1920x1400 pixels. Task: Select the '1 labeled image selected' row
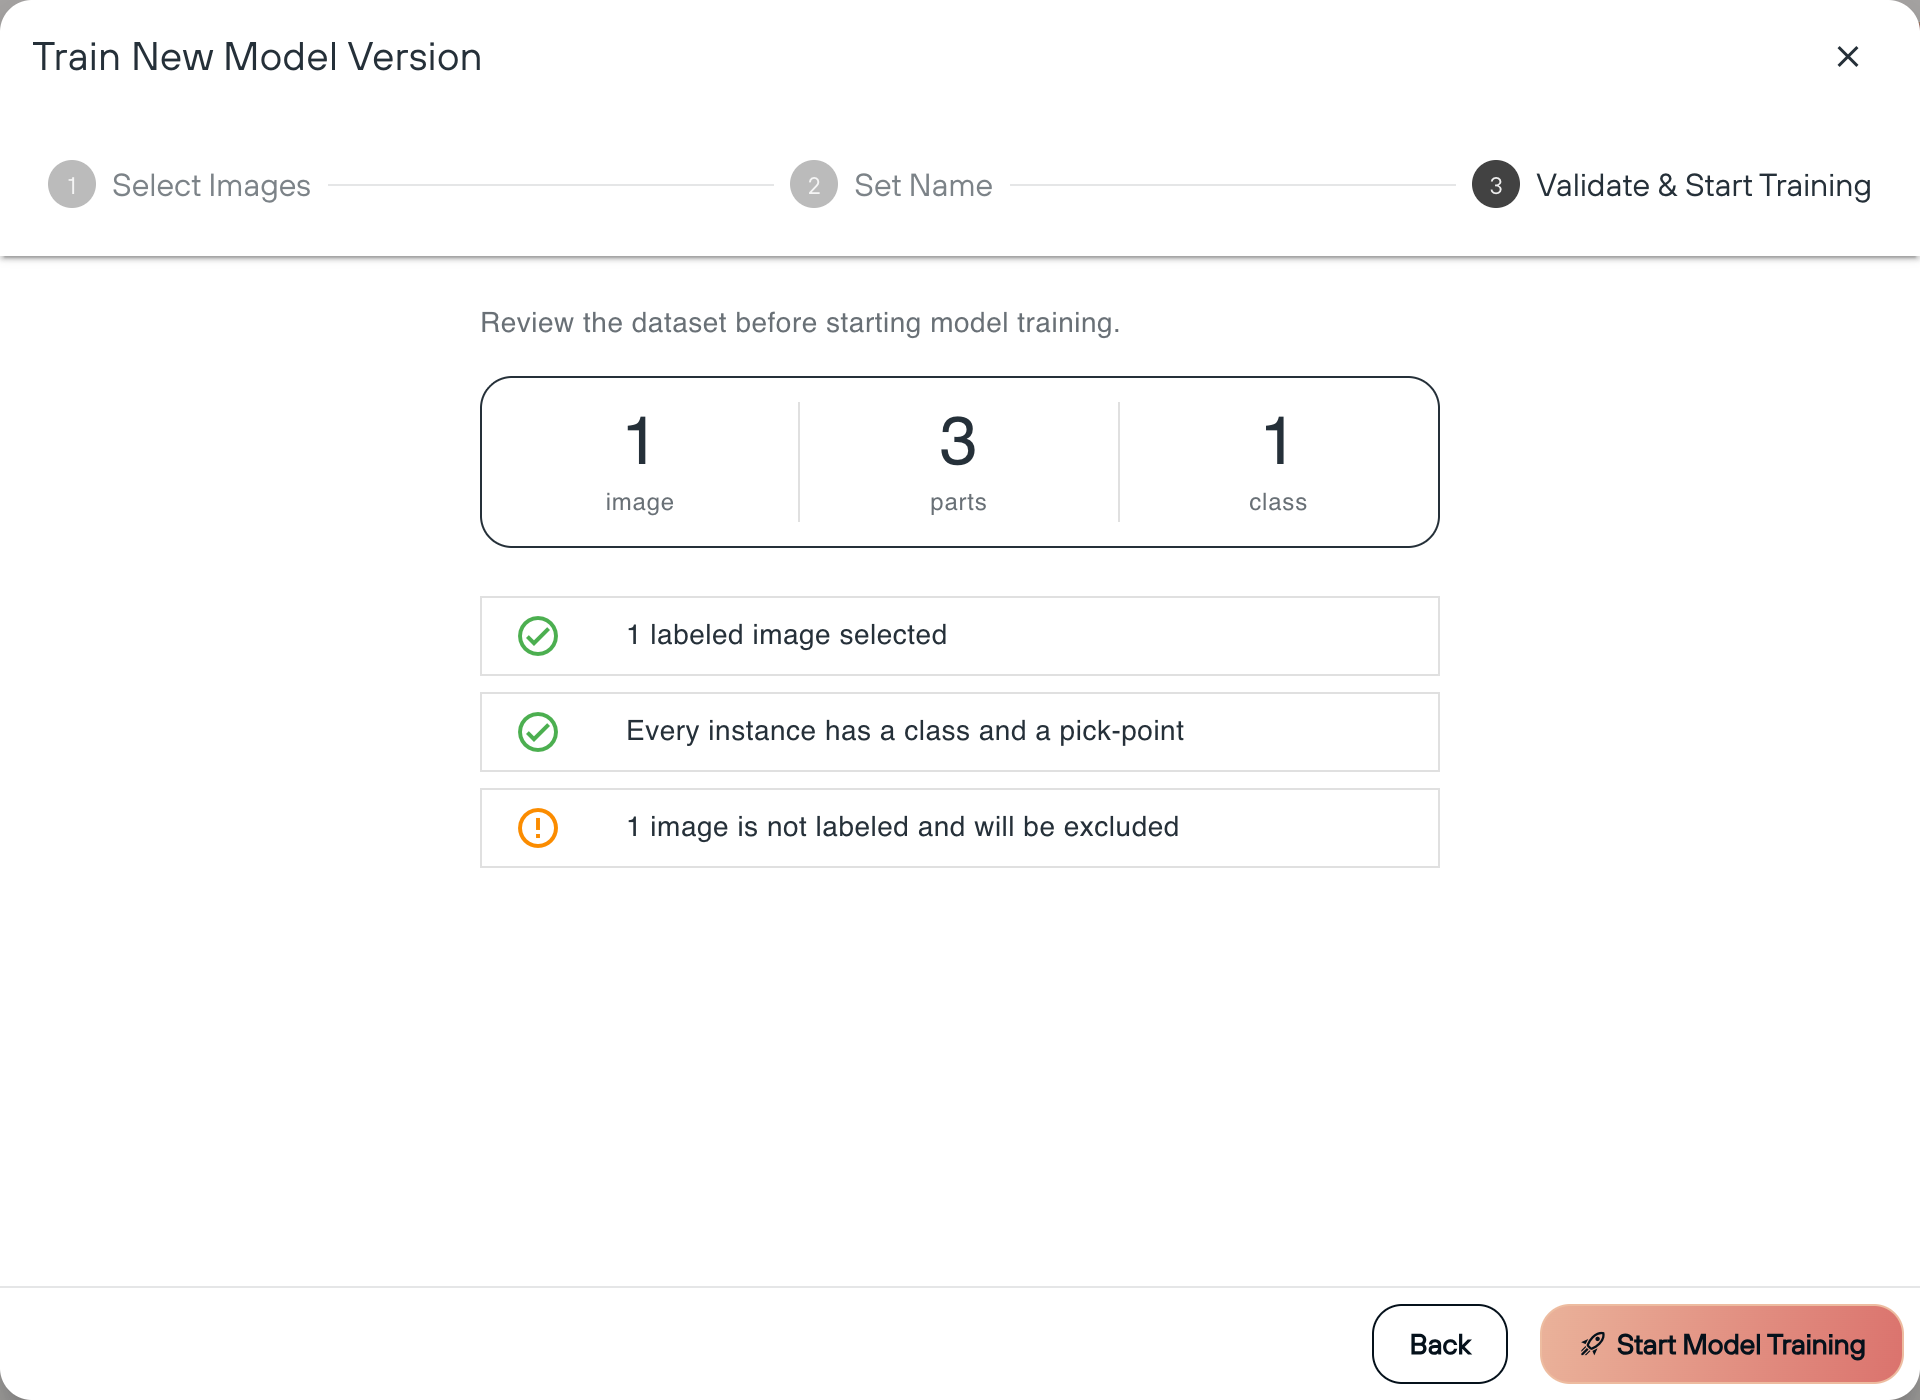pos(960,636)
